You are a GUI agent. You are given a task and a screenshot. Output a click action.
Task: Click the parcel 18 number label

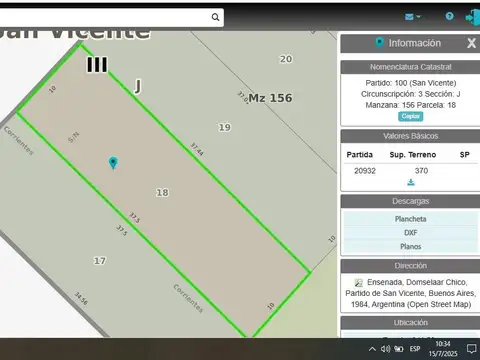(x=162, y=192)
